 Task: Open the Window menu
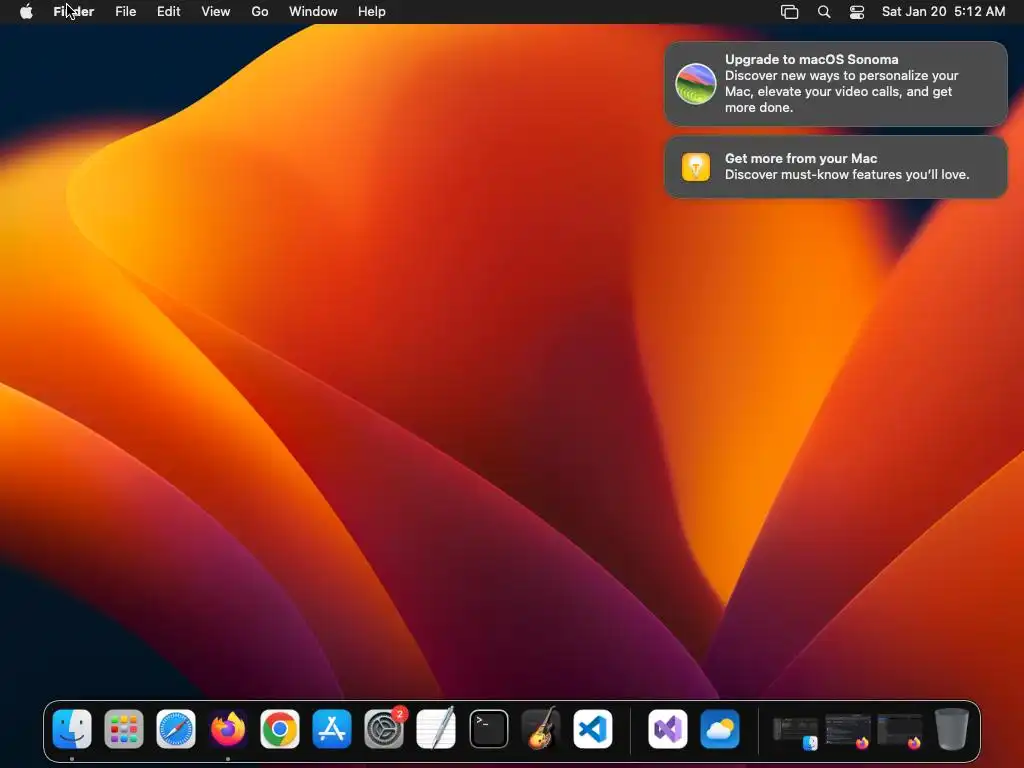click(313, 12)
